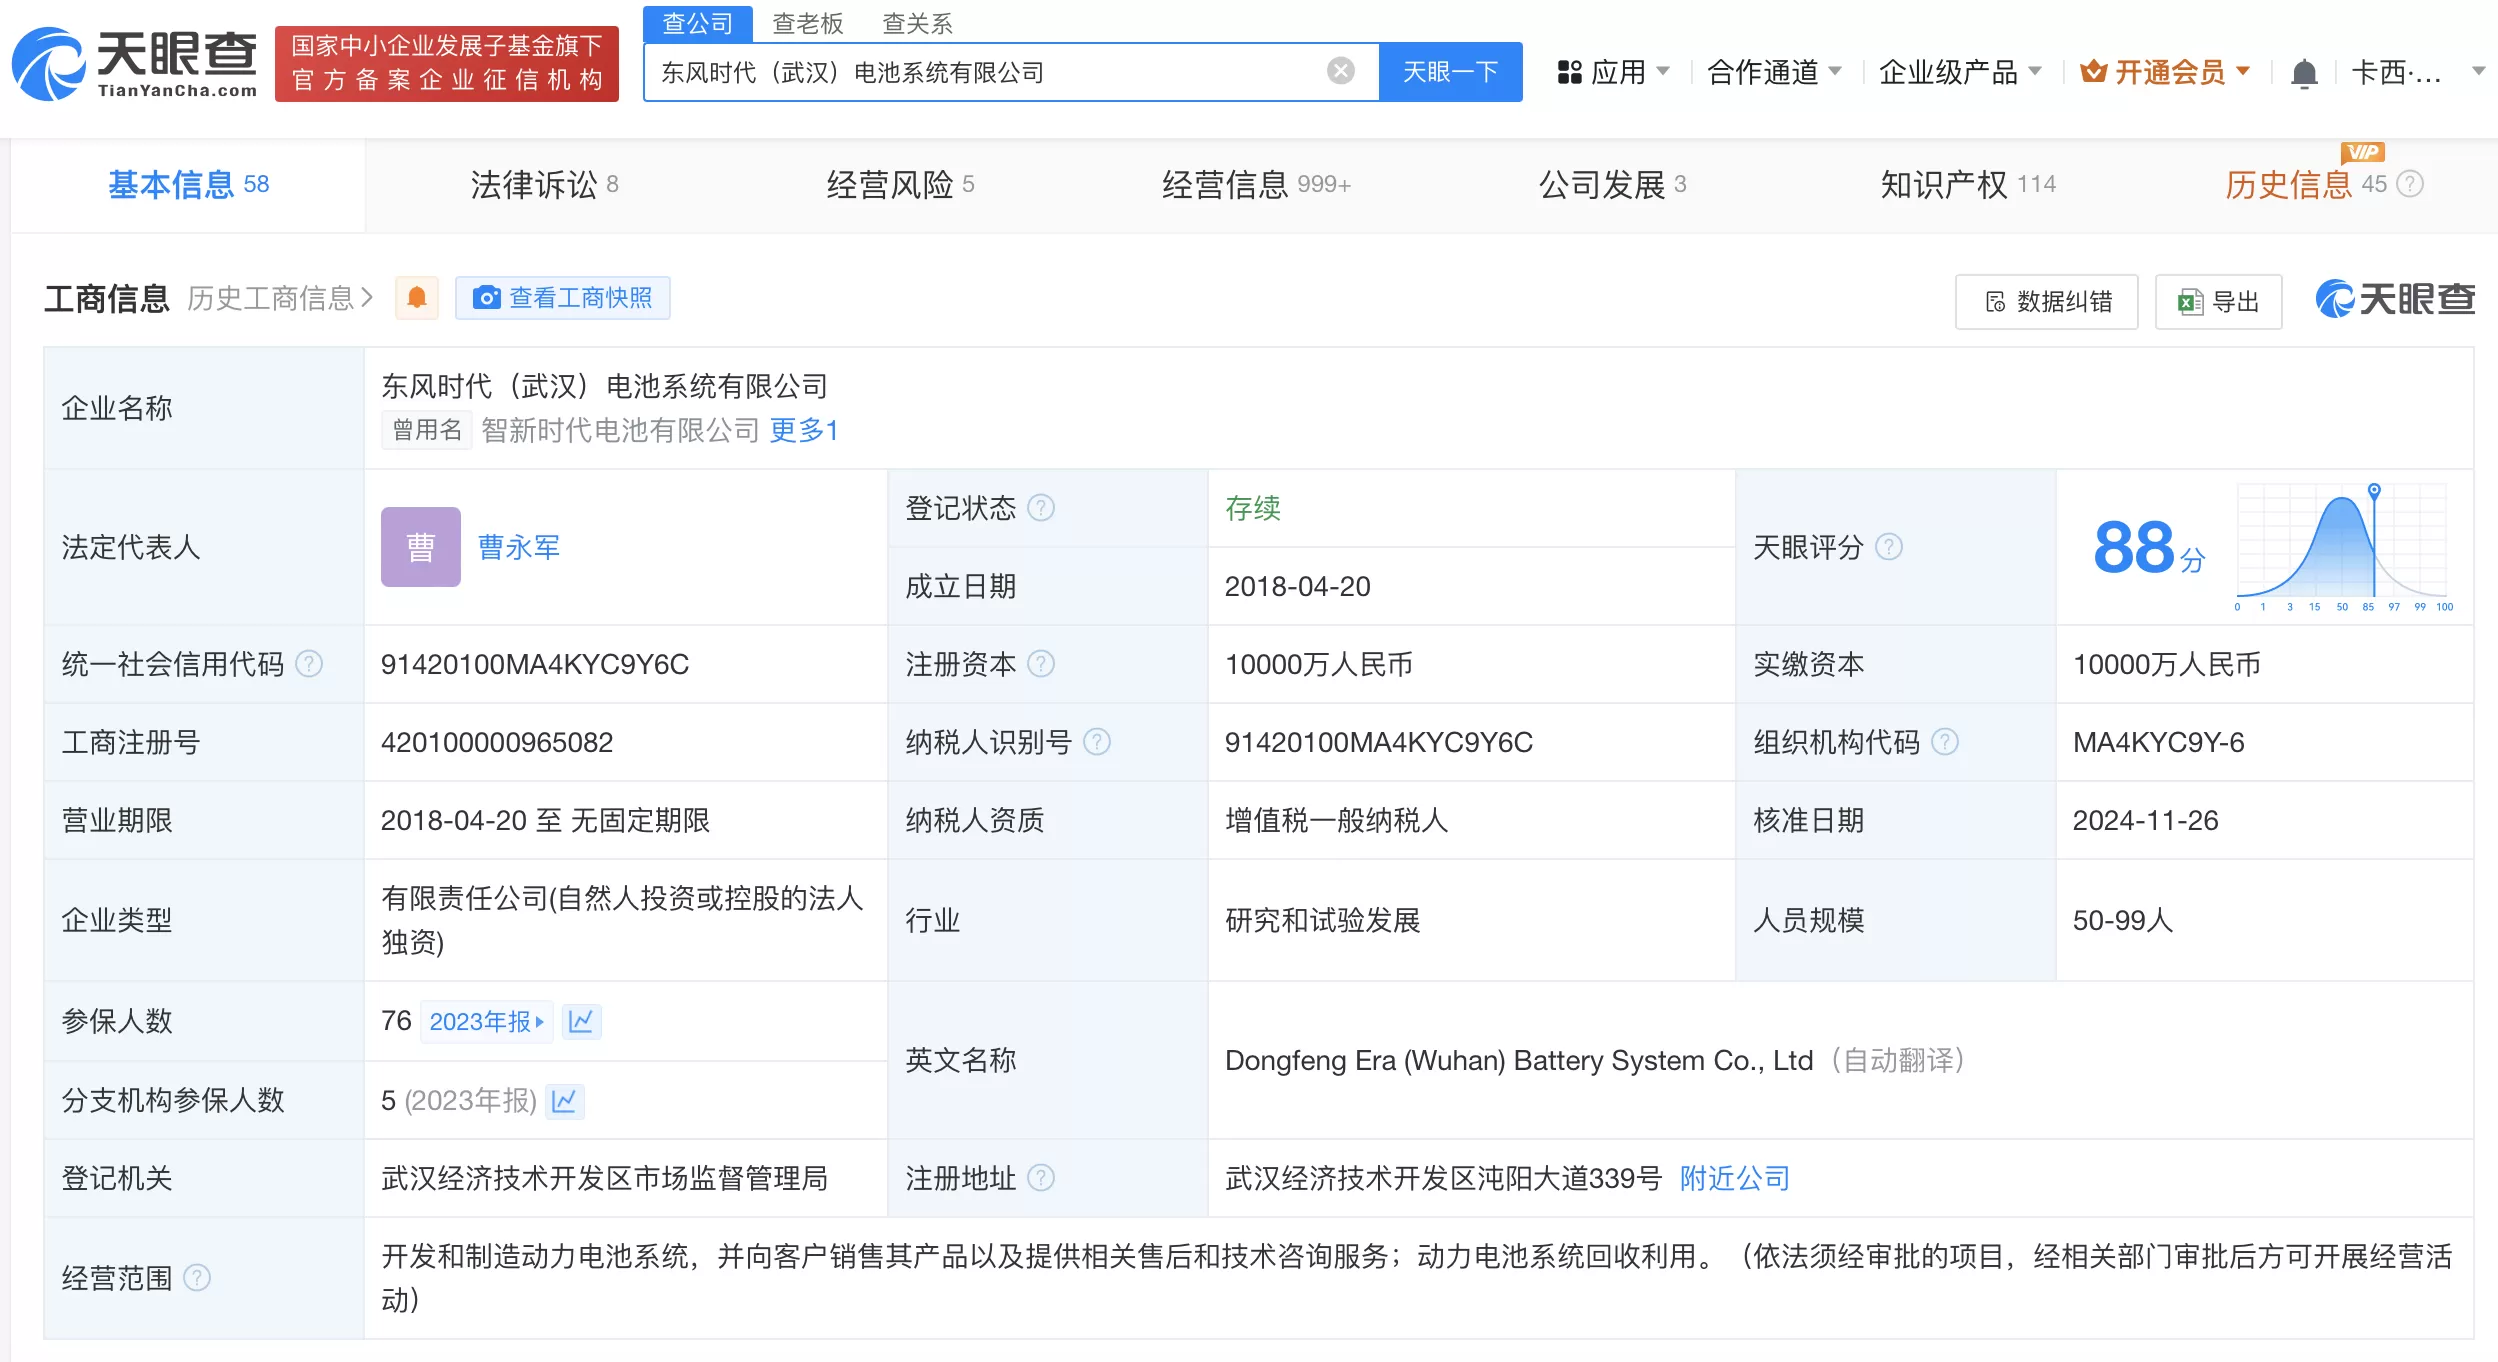The width and height of the screenshot is (2498, 1362).
Task: Click organization code MA4KYC9Y-6
Action: (2158, 742)
